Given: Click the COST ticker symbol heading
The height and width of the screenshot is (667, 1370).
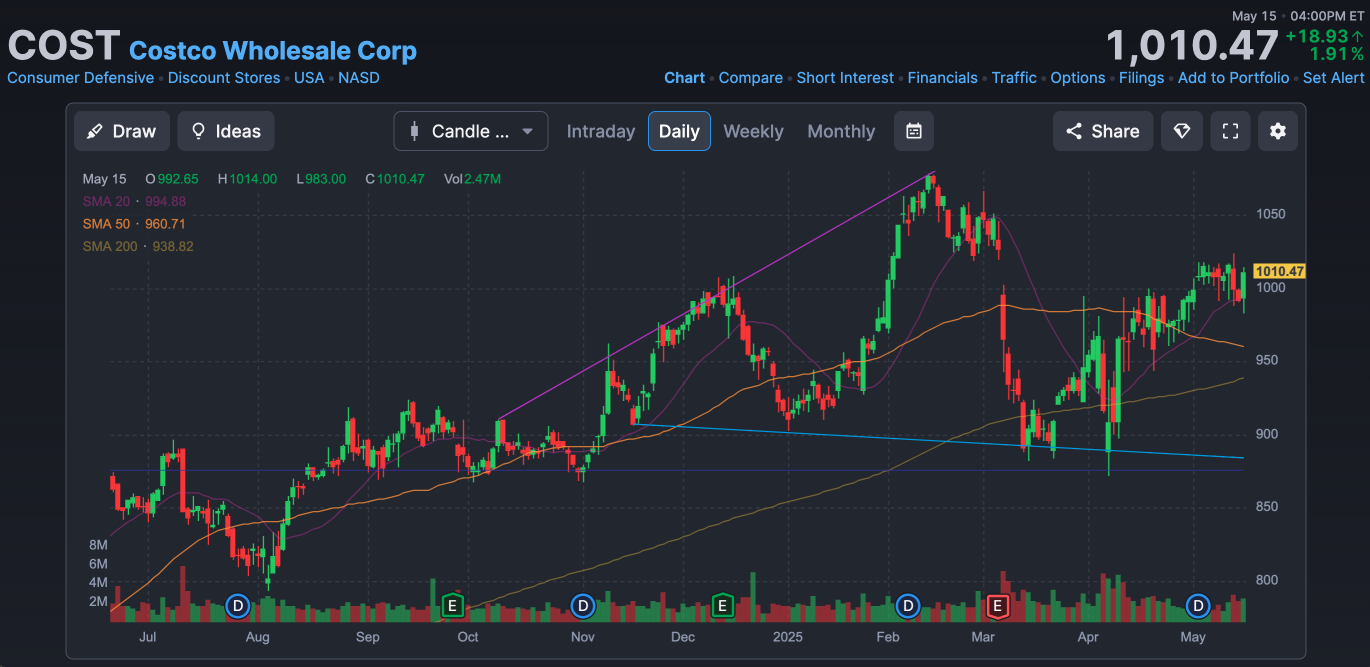Looking at the screenshot, I should pos(64,47).
